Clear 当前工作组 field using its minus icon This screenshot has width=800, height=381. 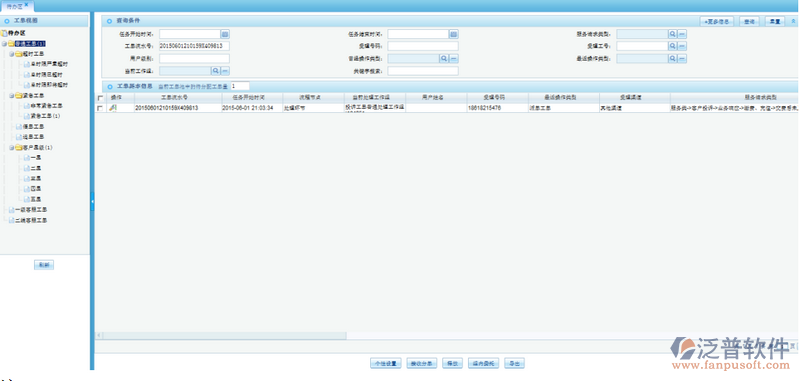click(x=225, y=71)
